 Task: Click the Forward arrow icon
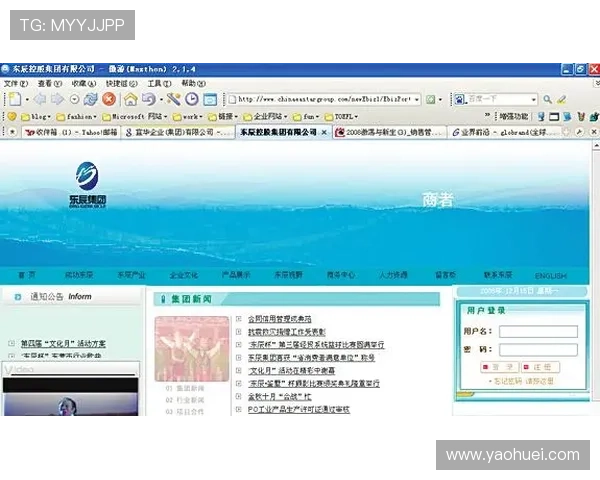click(x=57, y=100)
